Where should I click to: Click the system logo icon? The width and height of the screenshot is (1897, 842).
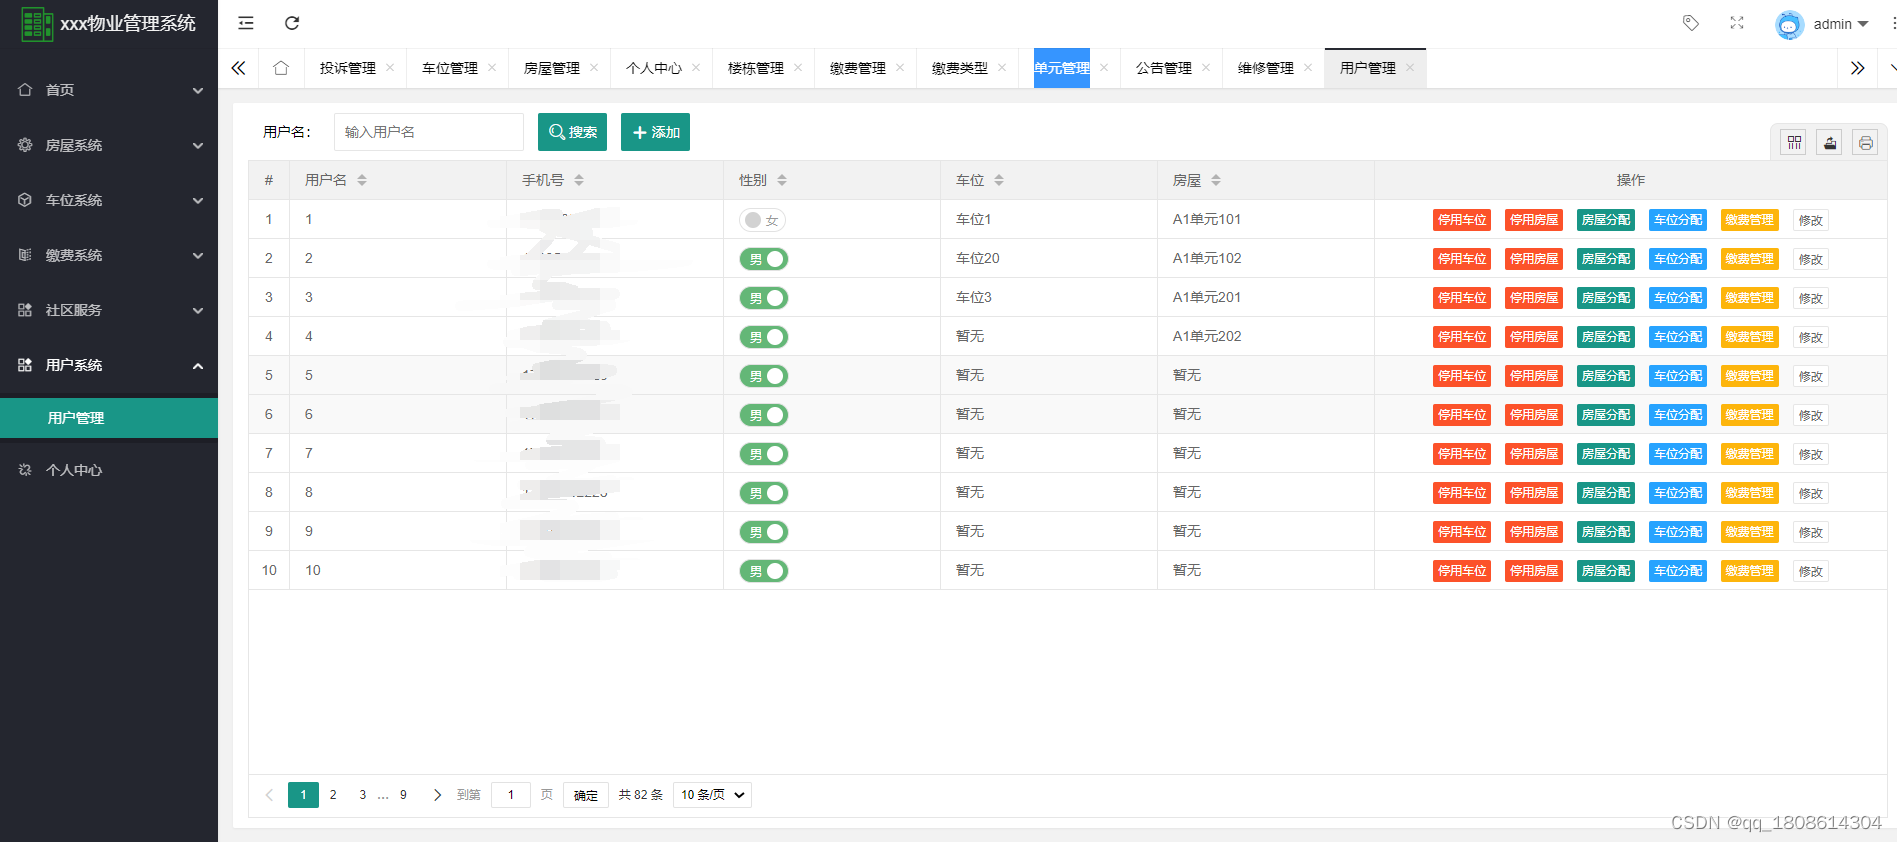click(37, 24)
